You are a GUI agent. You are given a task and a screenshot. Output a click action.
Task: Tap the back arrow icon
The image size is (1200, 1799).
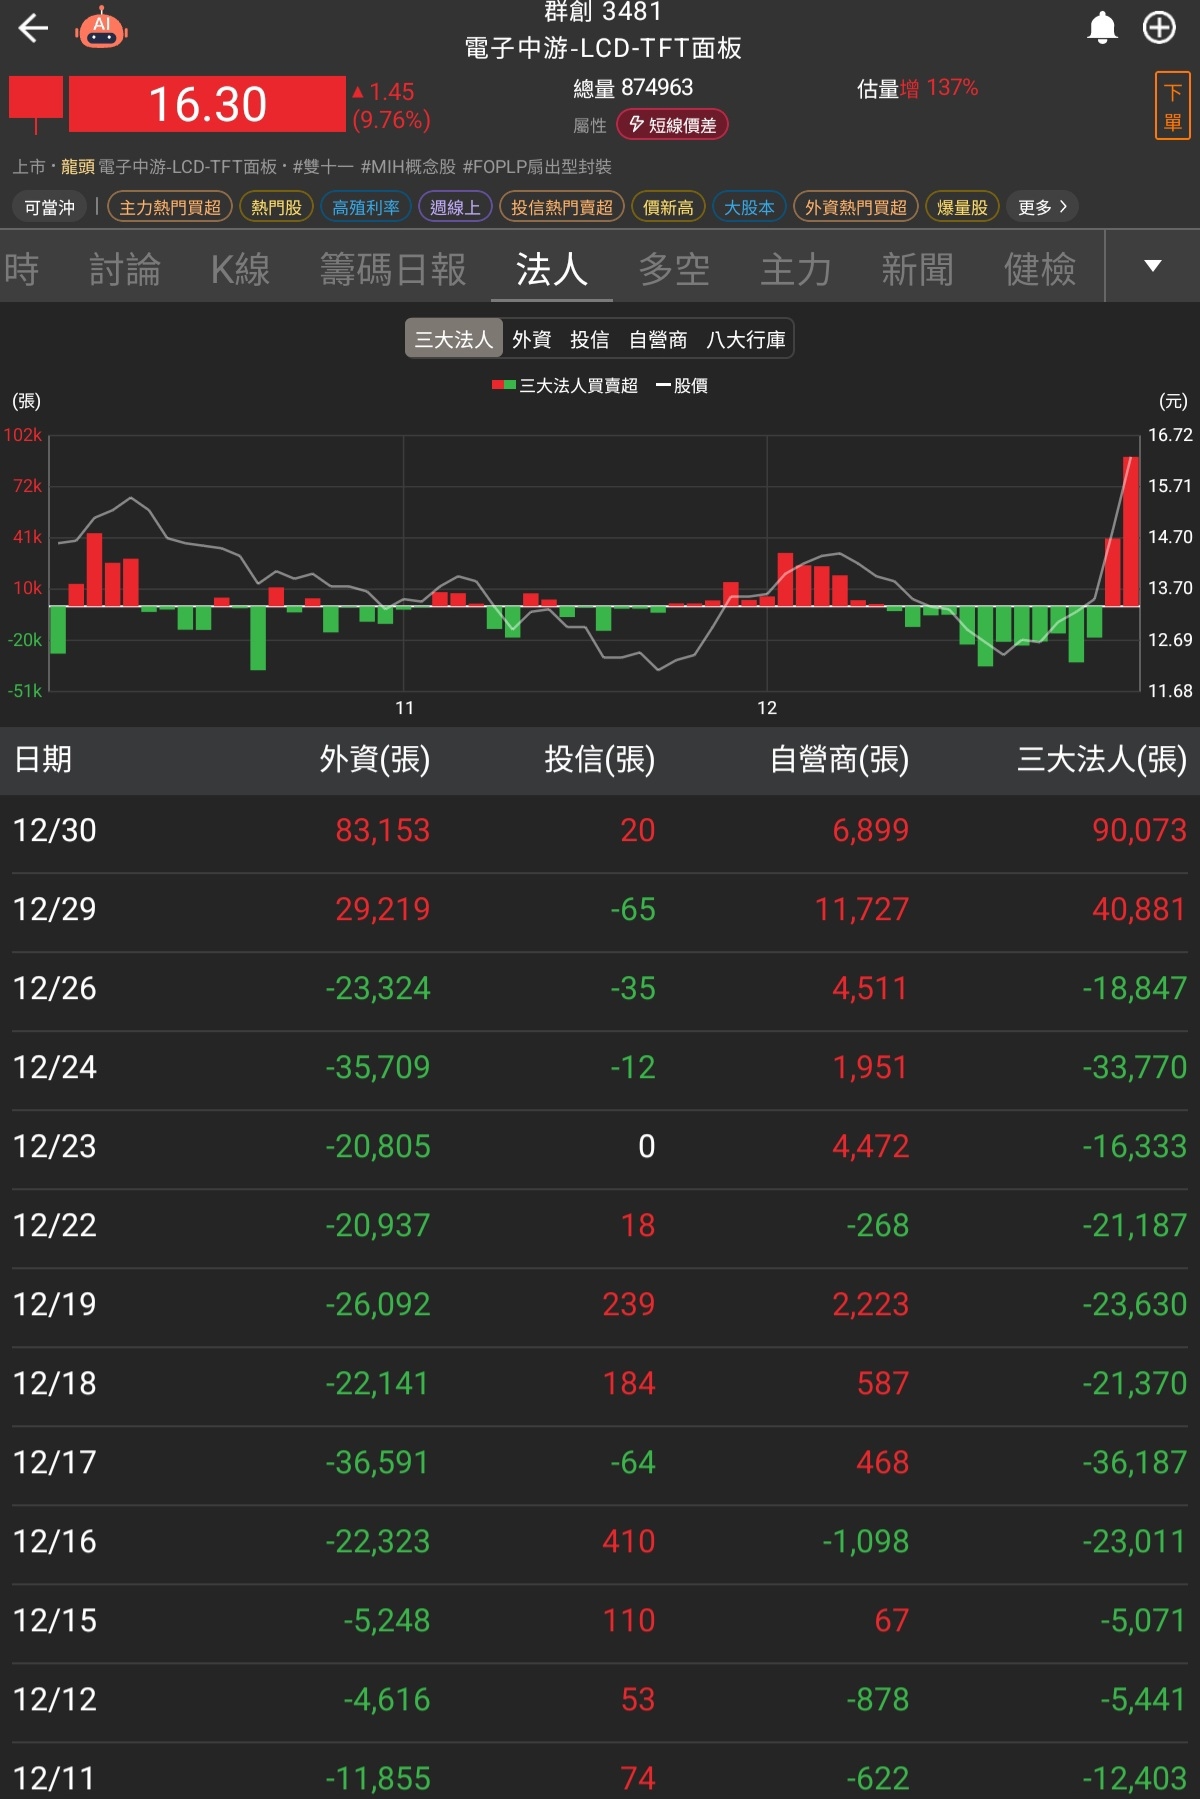pos(33,28)
